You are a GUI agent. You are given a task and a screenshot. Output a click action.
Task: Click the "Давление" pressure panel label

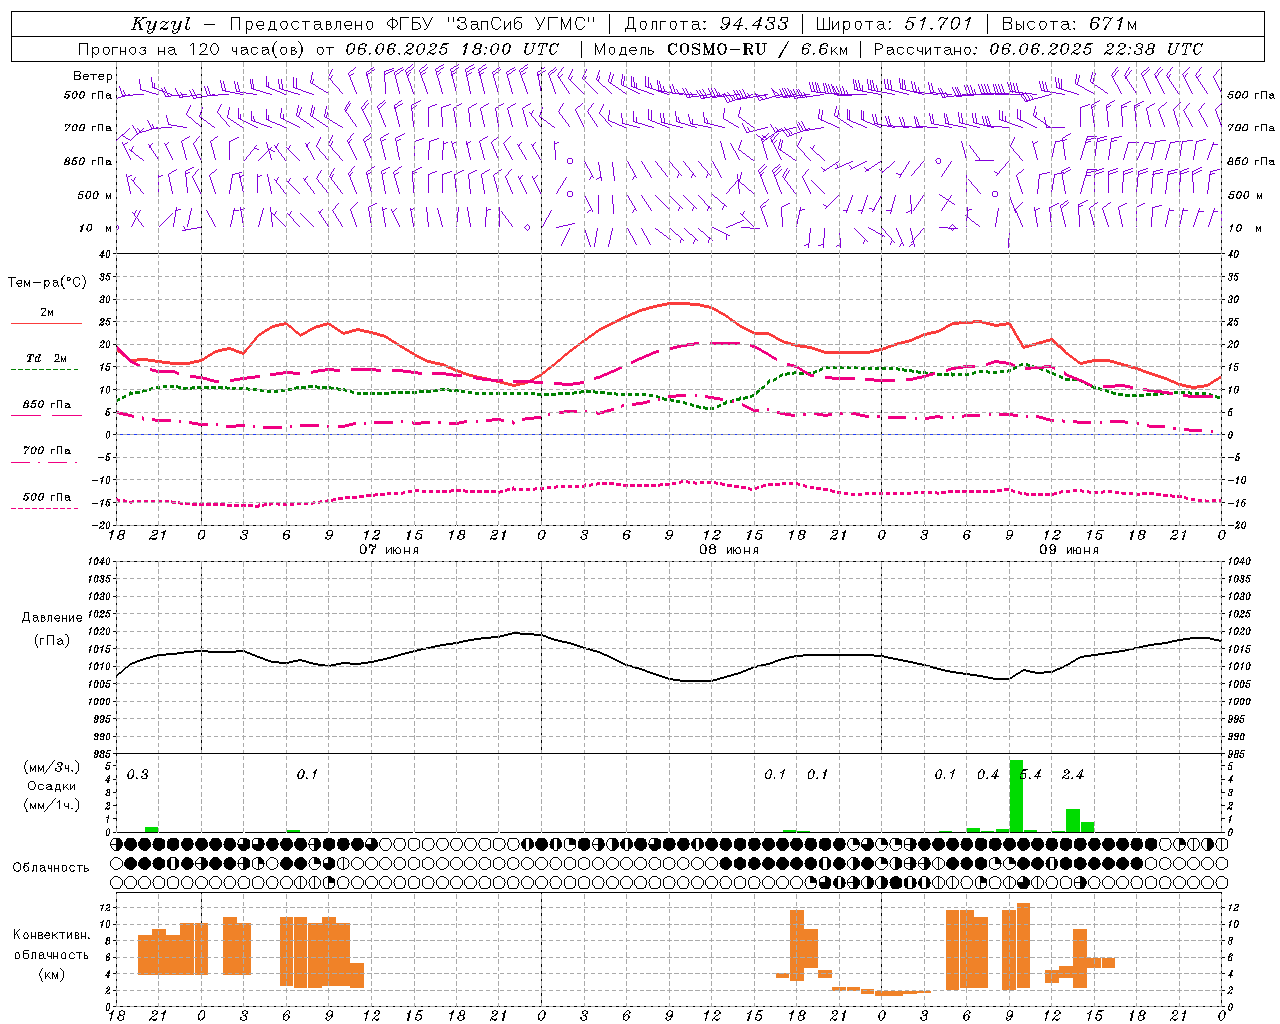[52, 618]
